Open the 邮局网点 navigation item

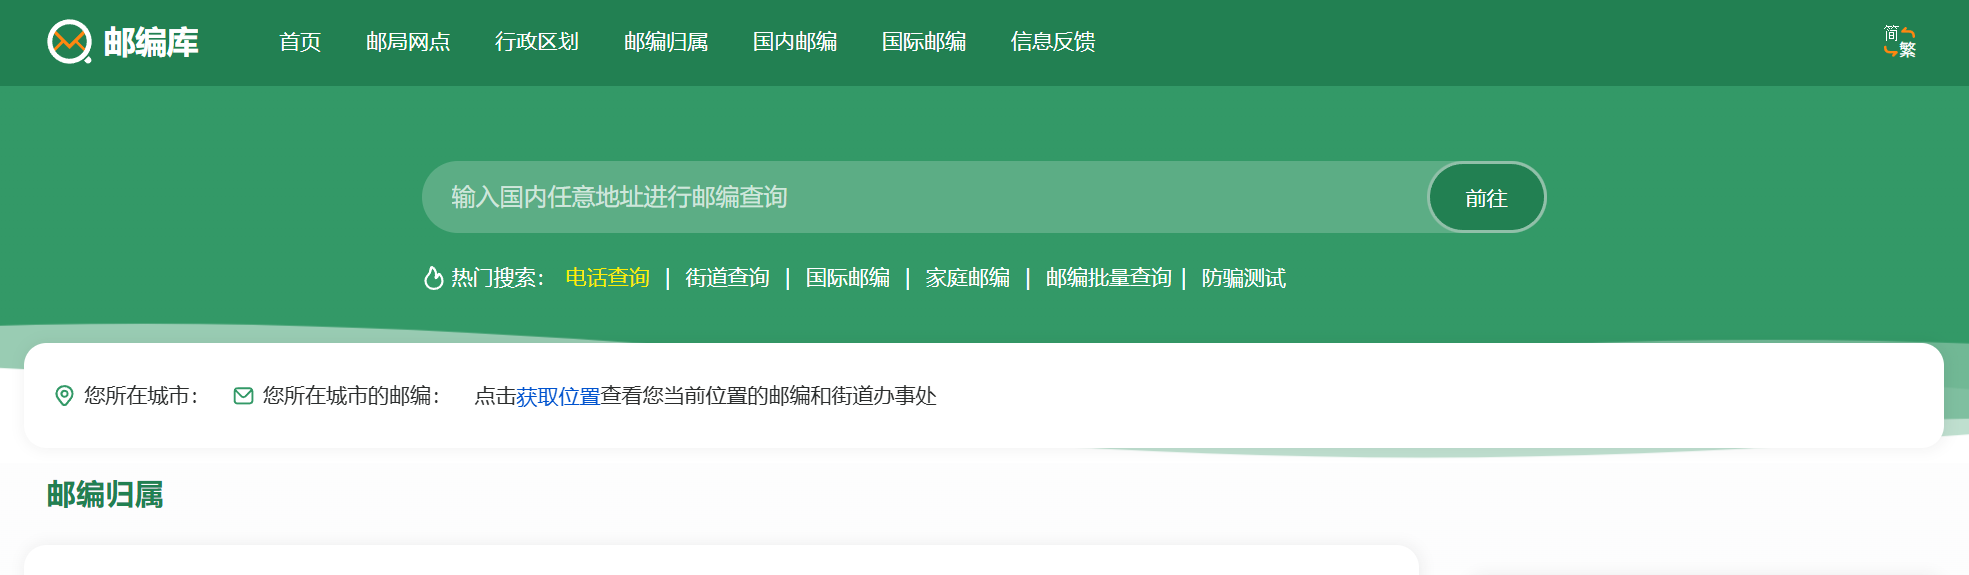pyautogui.click(x=408, y=42)
